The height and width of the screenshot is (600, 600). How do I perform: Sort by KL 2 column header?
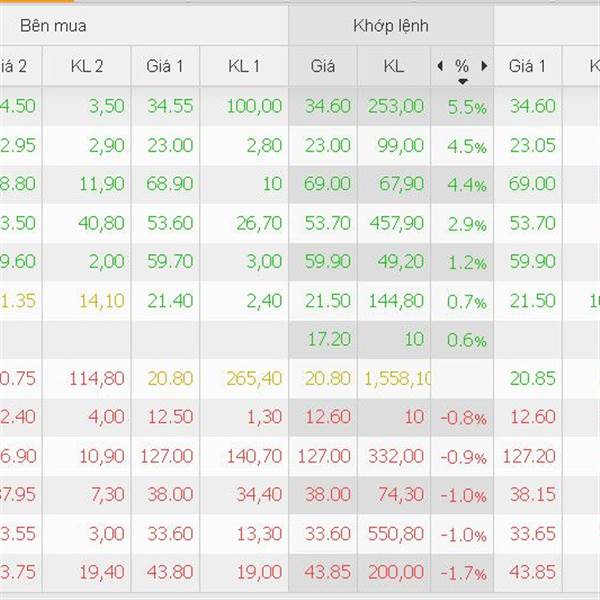click(86, 66)
